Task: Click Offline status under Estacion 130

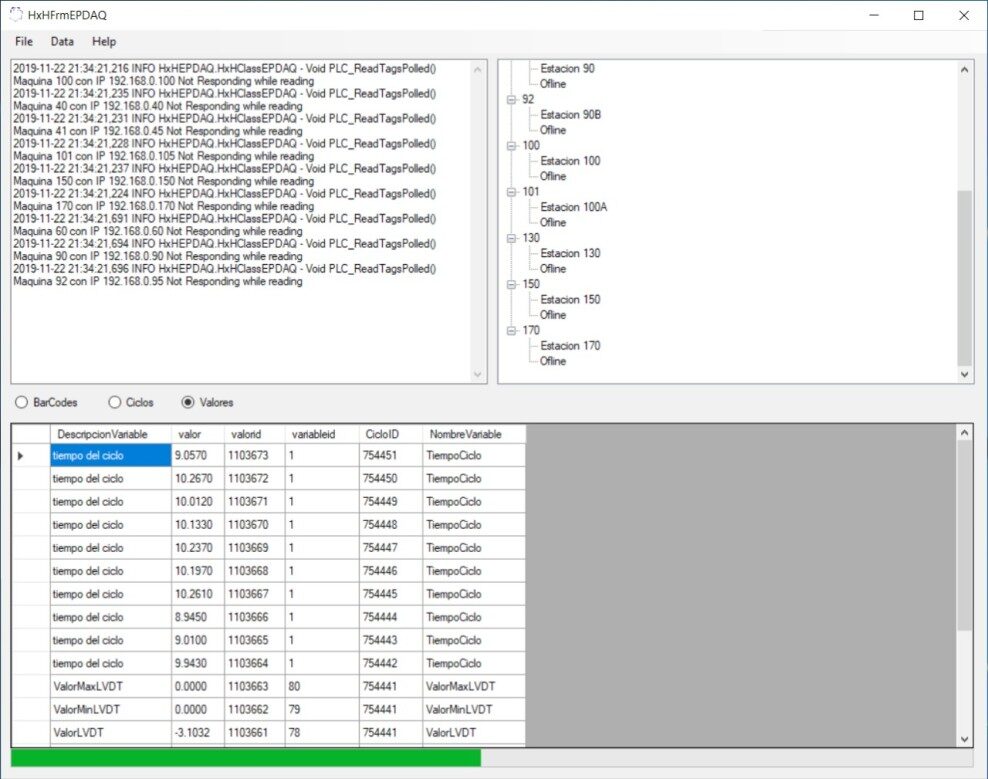Action: [x=553, y=268]
